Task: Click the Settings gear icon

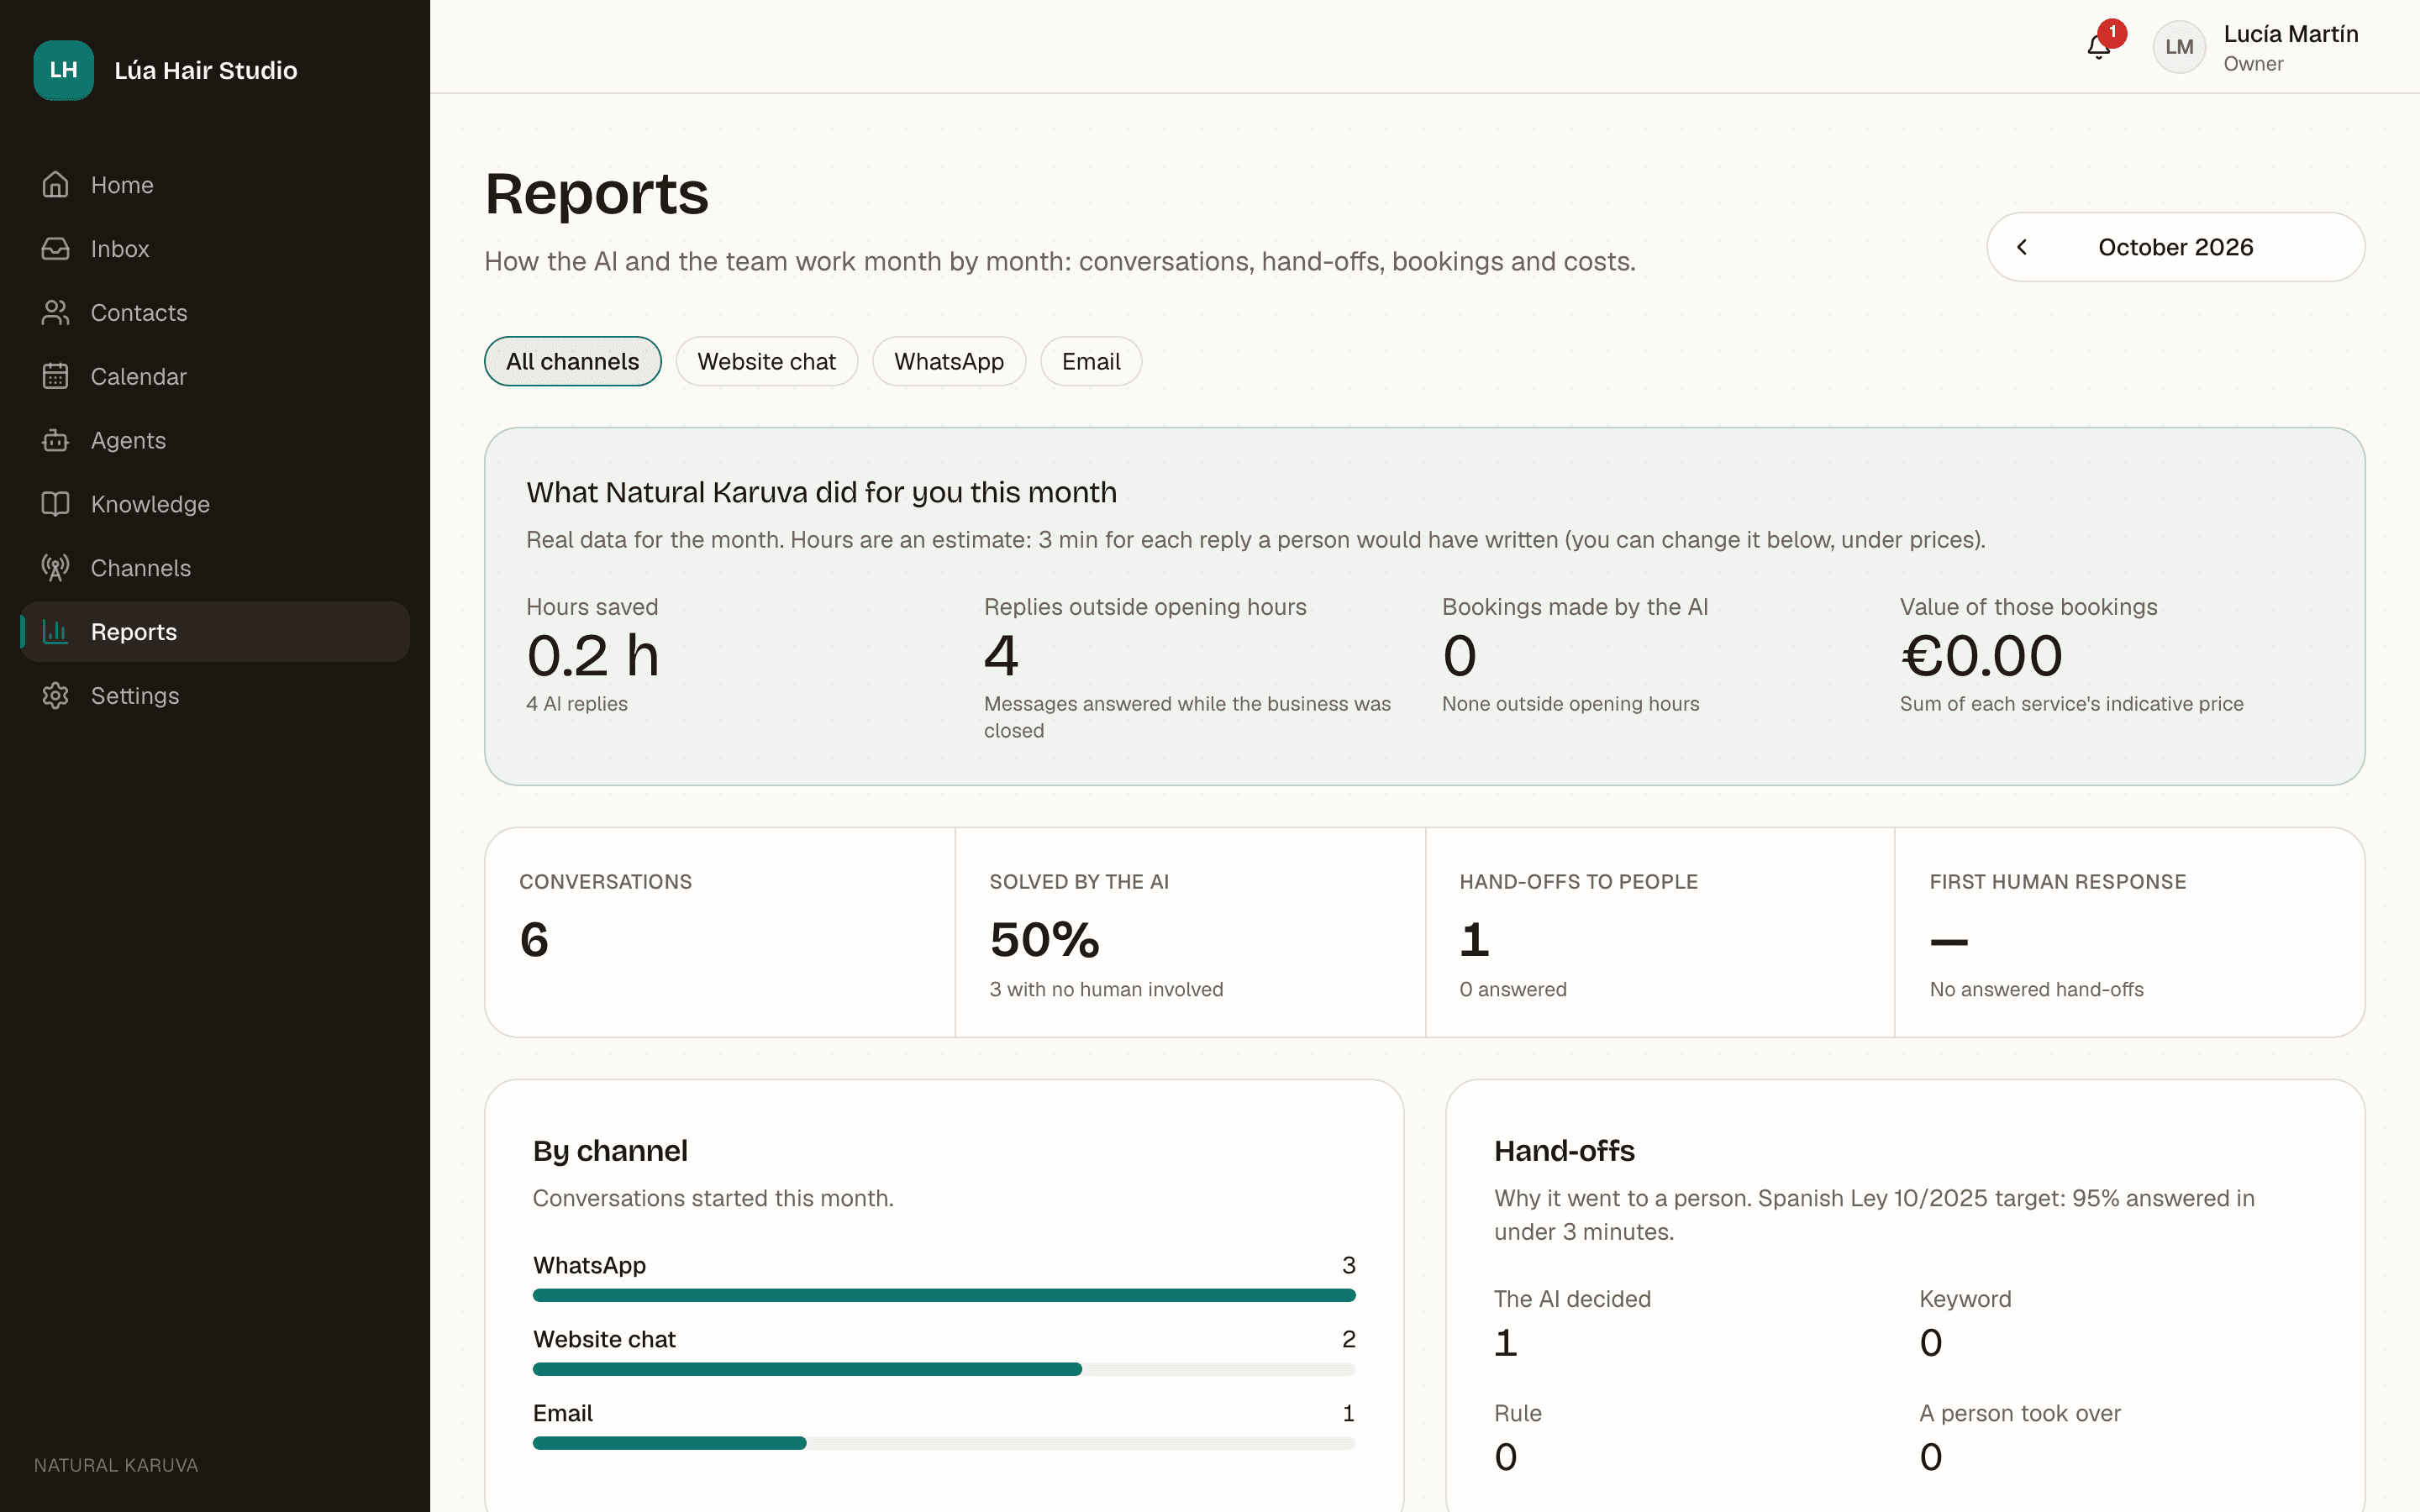Action: (x=55, y=696)
